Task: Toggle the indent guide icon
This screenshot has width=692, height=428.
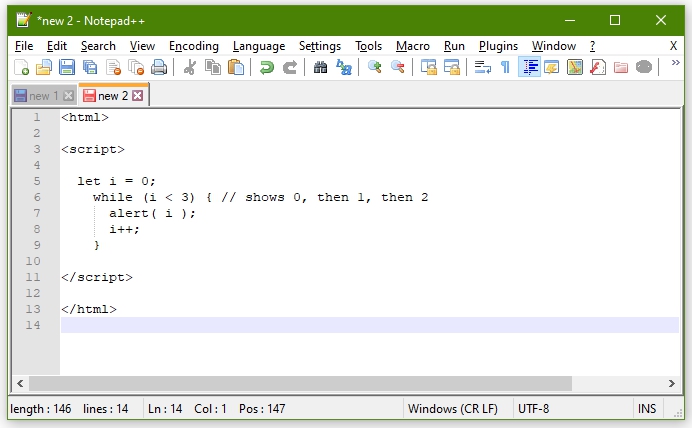Action: pyautogui.click(x=529, y=68)
